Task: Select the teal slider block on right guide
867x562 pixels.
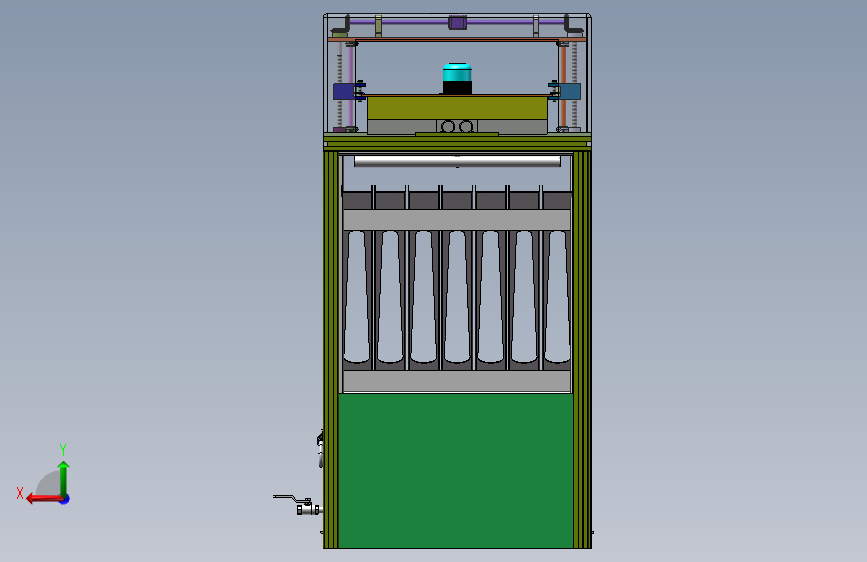Action: (x=570, y=91)
